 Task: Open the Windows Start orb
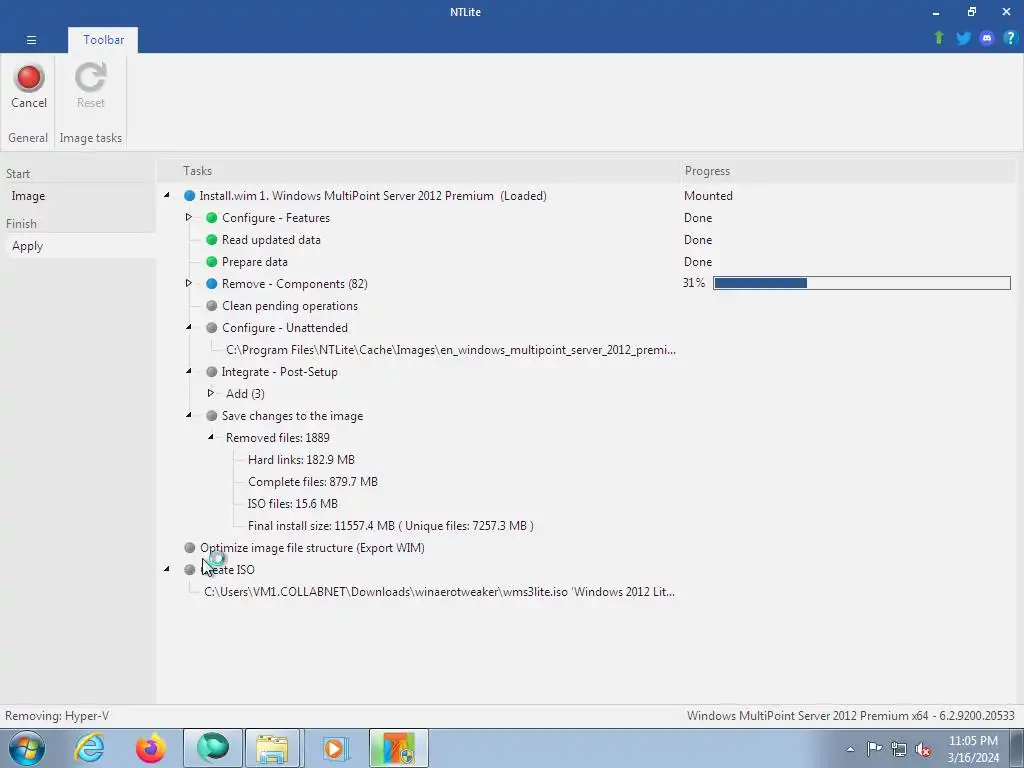27,748
